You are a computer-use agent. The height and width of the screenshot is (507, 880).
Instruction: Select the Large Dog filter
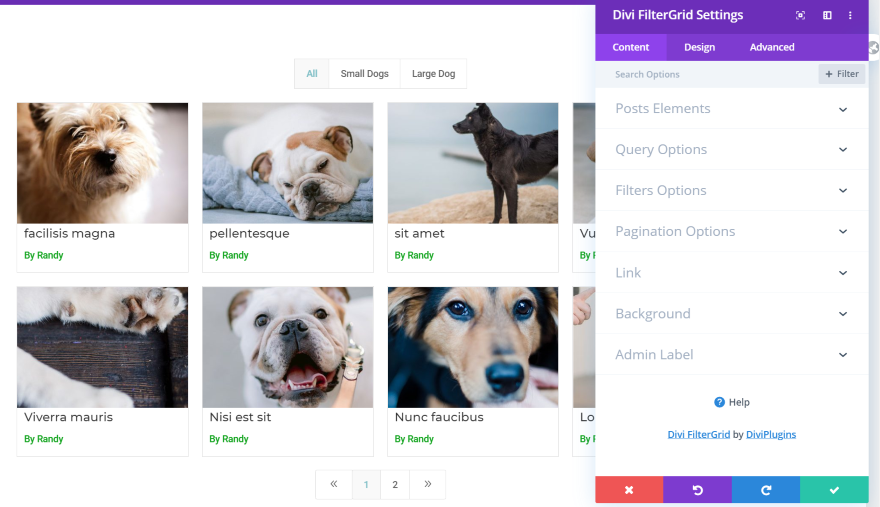[433, 74]
